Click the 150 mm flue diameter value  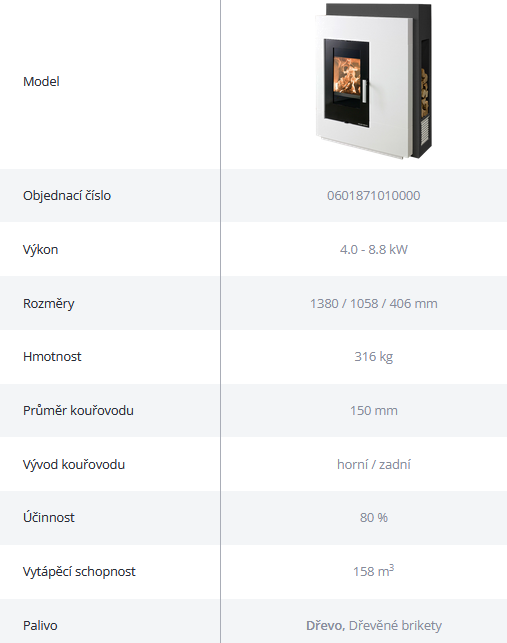pyautogui.click(x=374, y=410)
